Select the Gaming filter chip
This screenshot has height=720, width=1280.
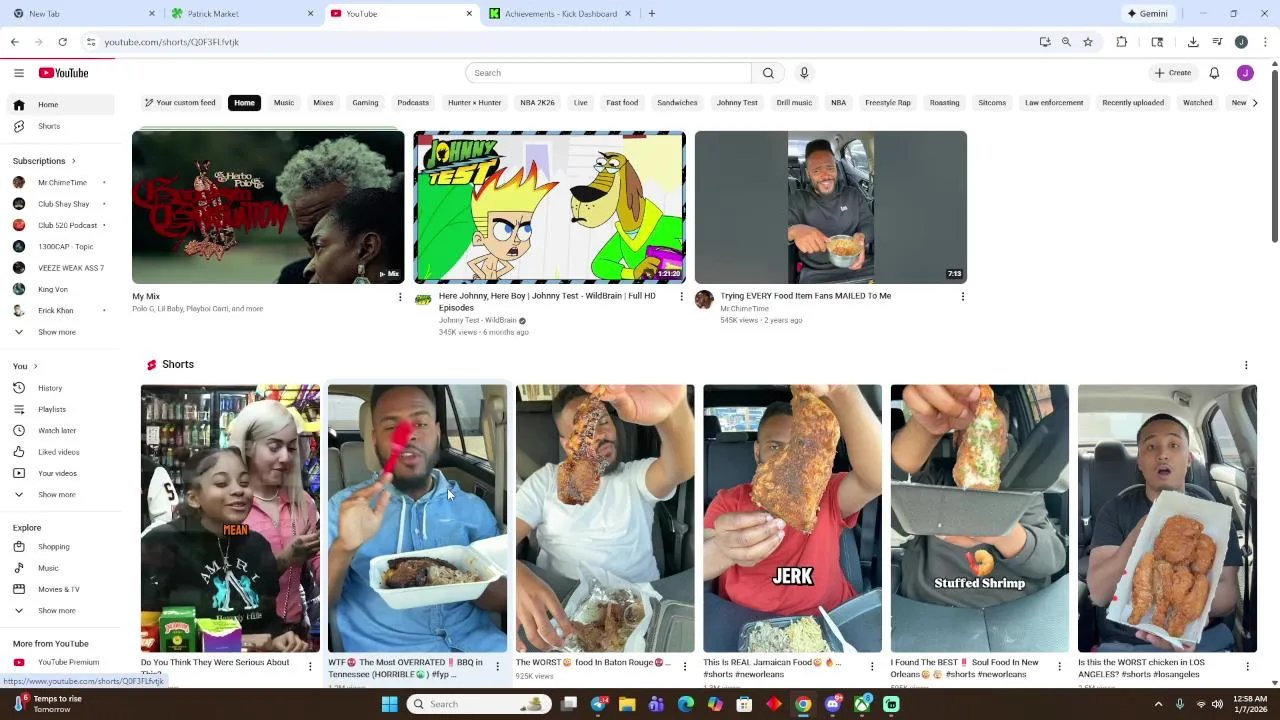click(x=365, y=103)
